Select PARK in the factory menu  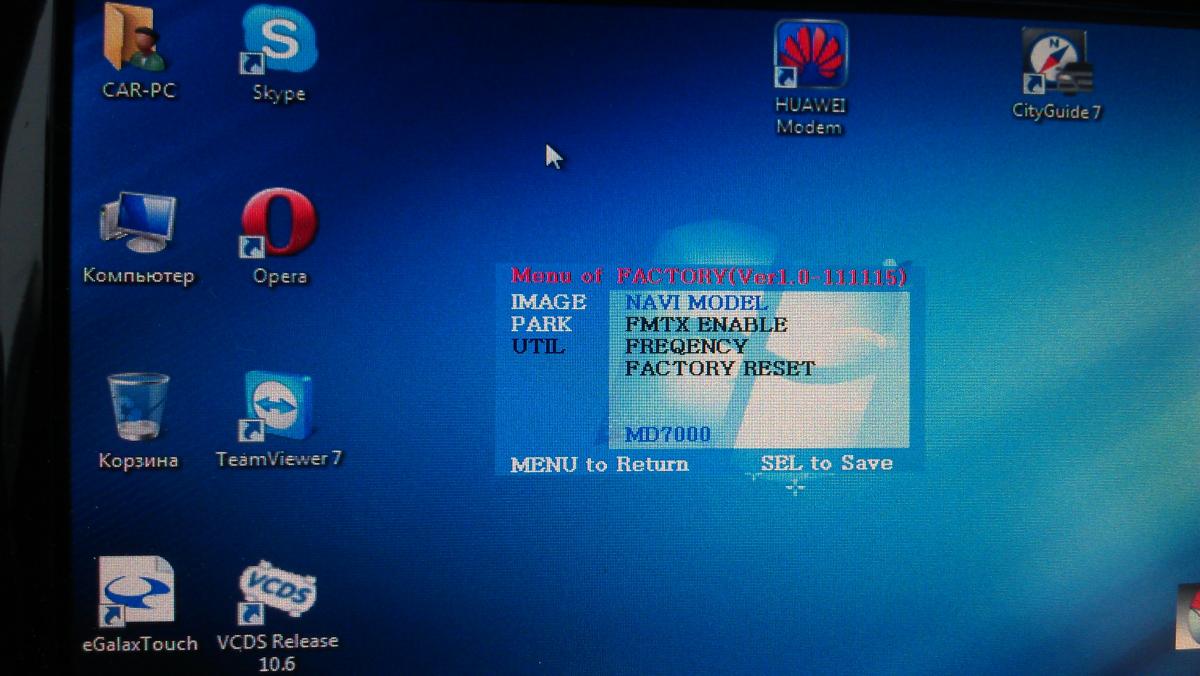541,324
